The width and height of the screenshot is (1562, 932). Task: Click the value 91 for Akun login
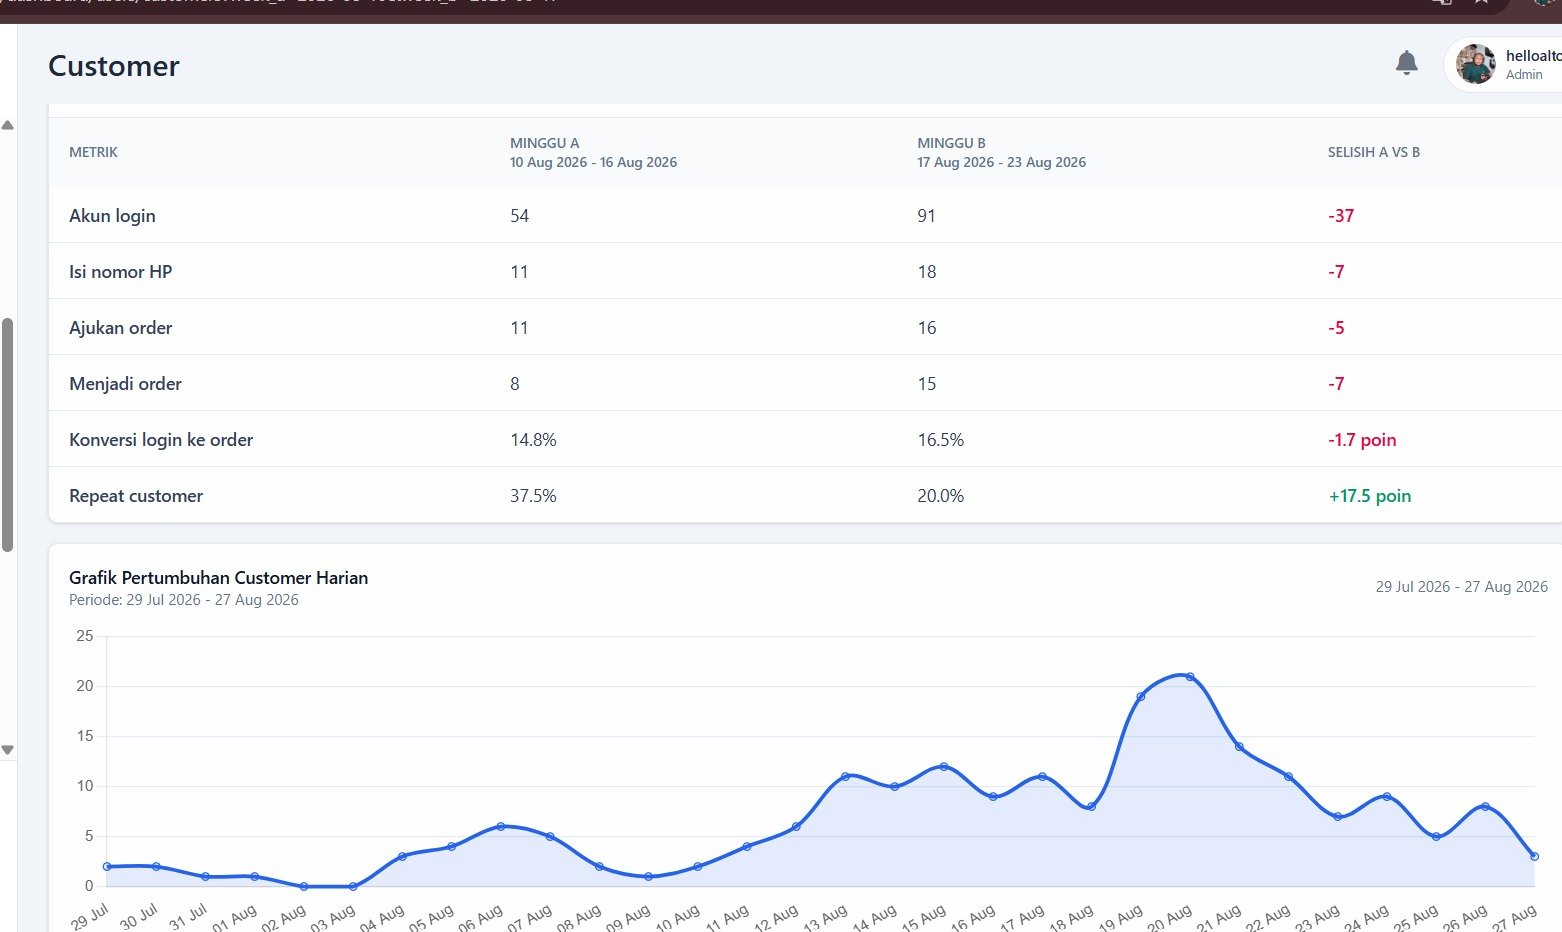click(926, 216)
